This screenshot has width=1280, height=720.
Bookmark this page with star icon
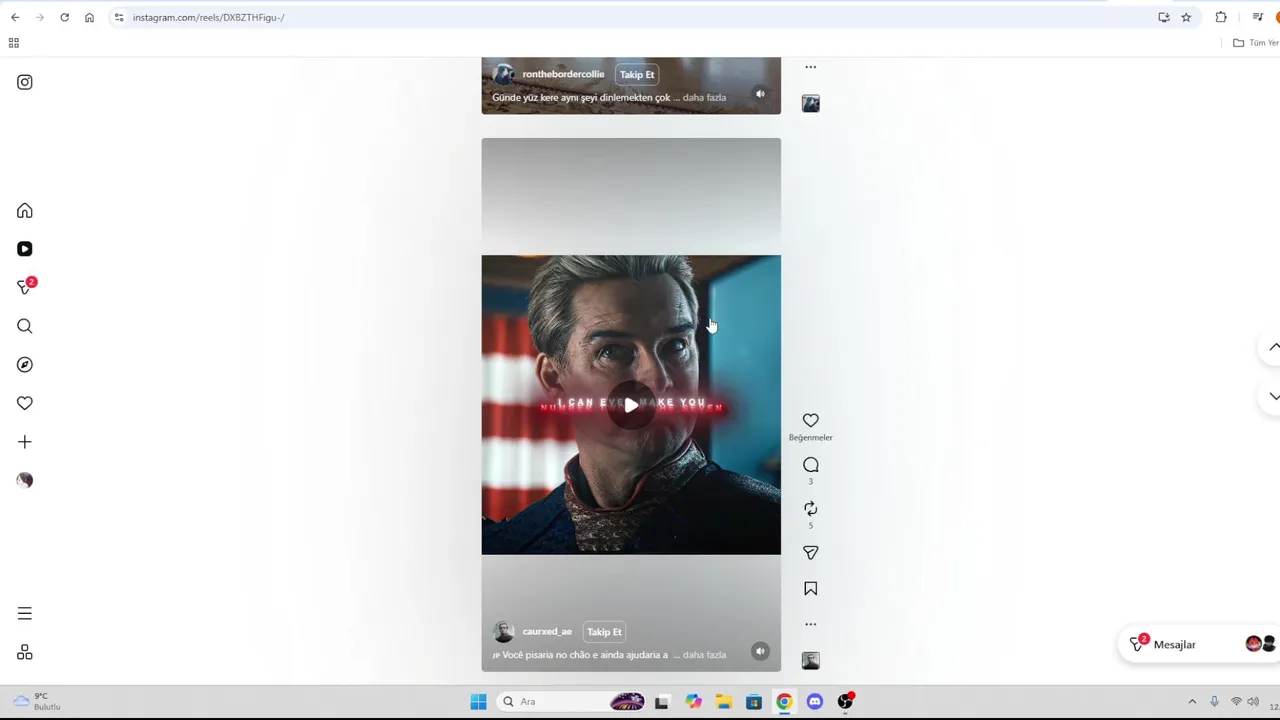coord(1186,17)
